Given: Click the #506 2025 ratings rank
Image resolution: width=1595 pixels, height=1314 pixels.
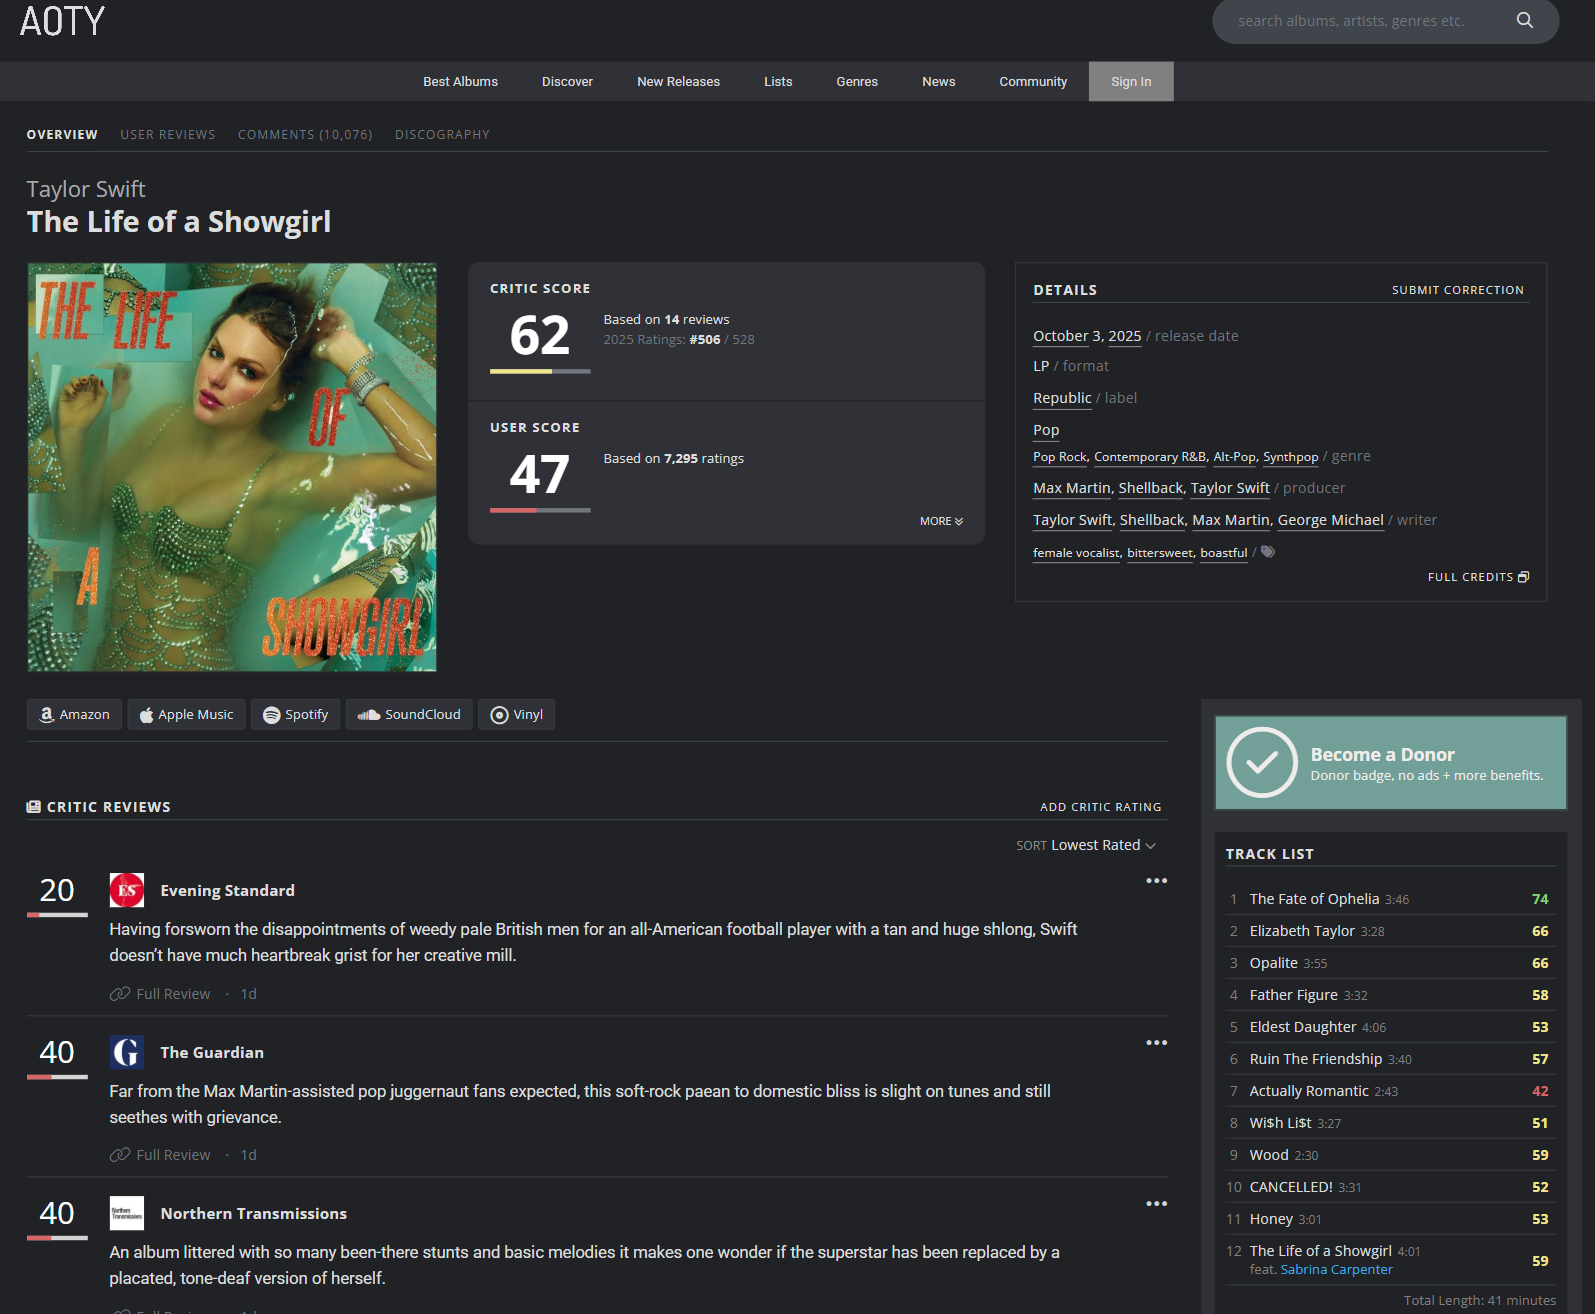Looking at the screenshot, I should [704, 340].
